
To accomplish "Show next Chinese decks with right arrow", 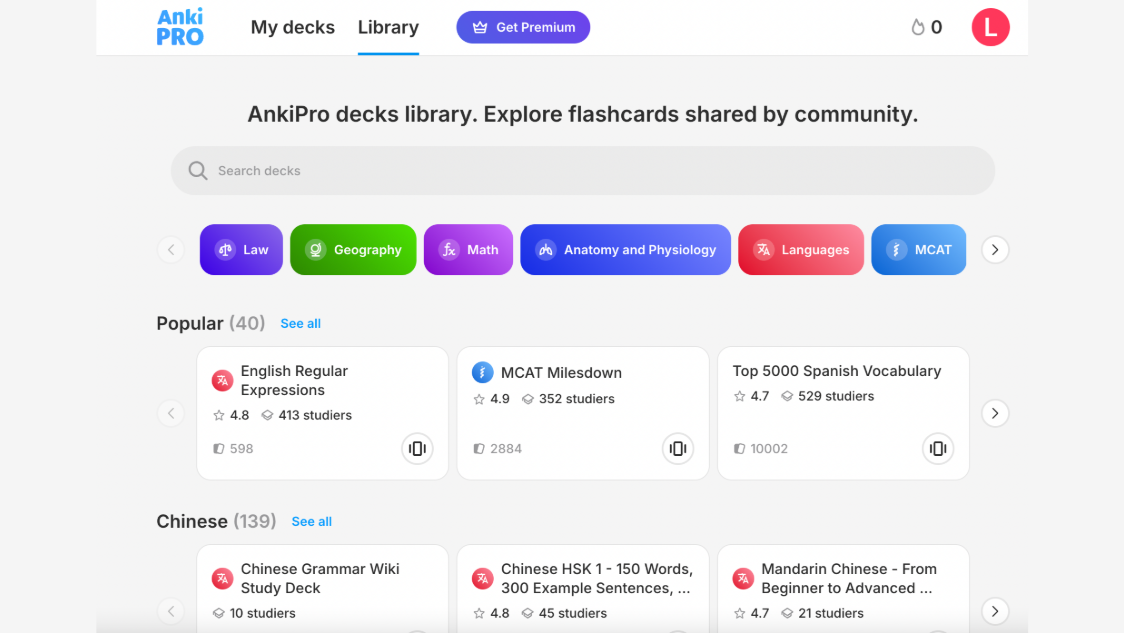I will click(994, 610).
